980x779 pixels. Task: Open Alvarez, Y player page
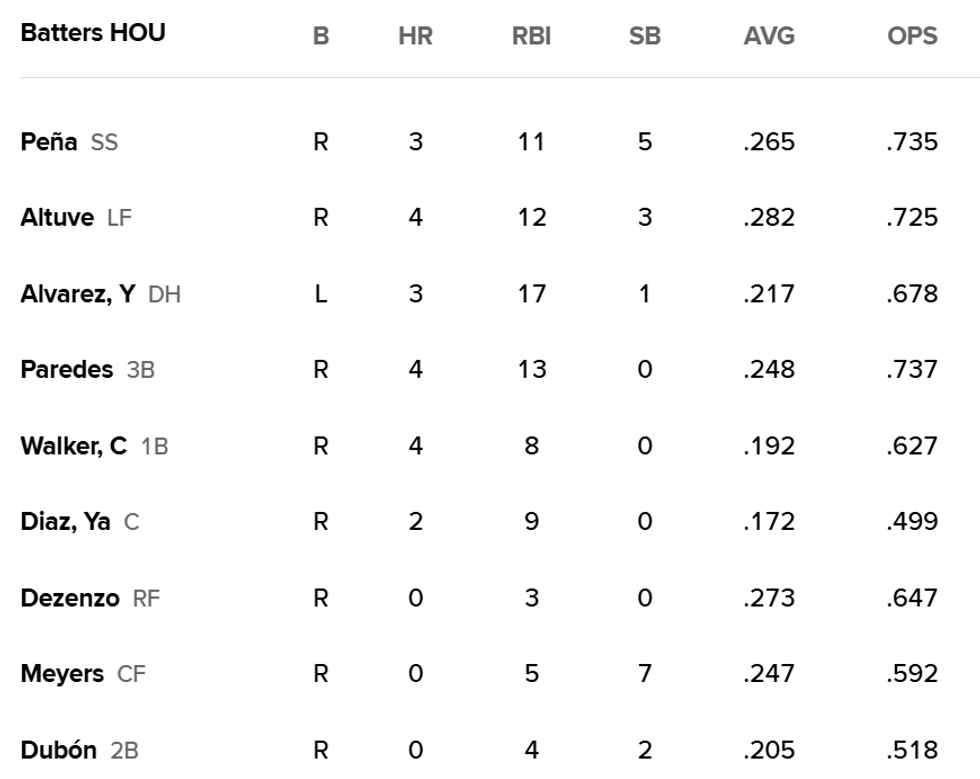point(77,294)
